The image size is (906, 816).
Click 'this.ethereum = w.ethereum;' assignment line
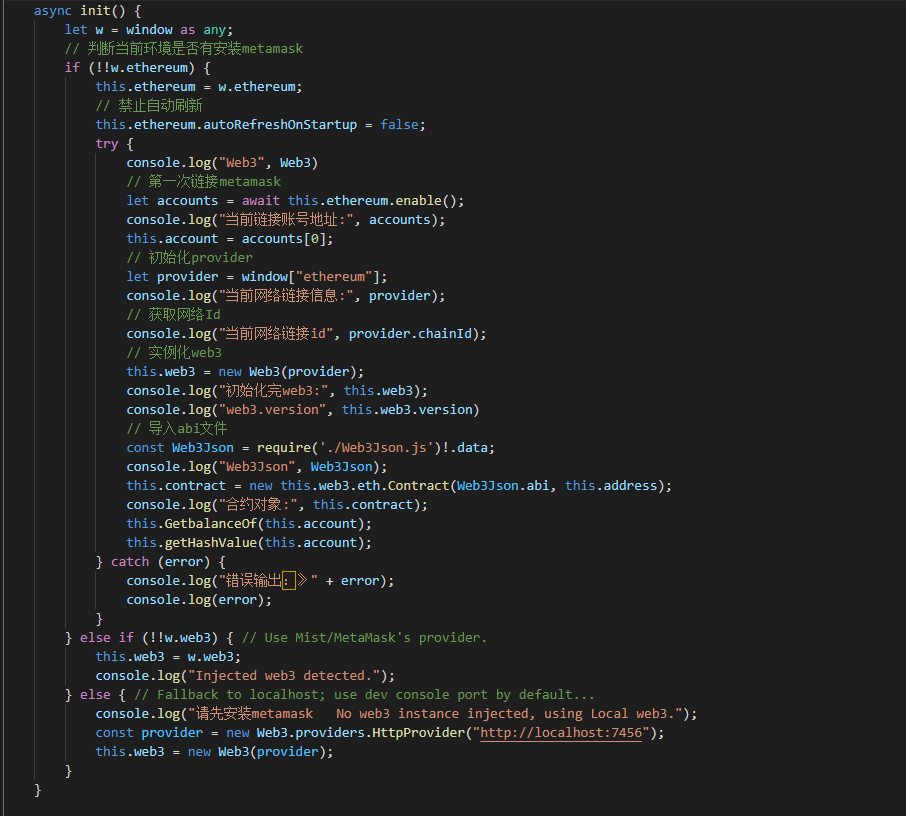(199, 87)
